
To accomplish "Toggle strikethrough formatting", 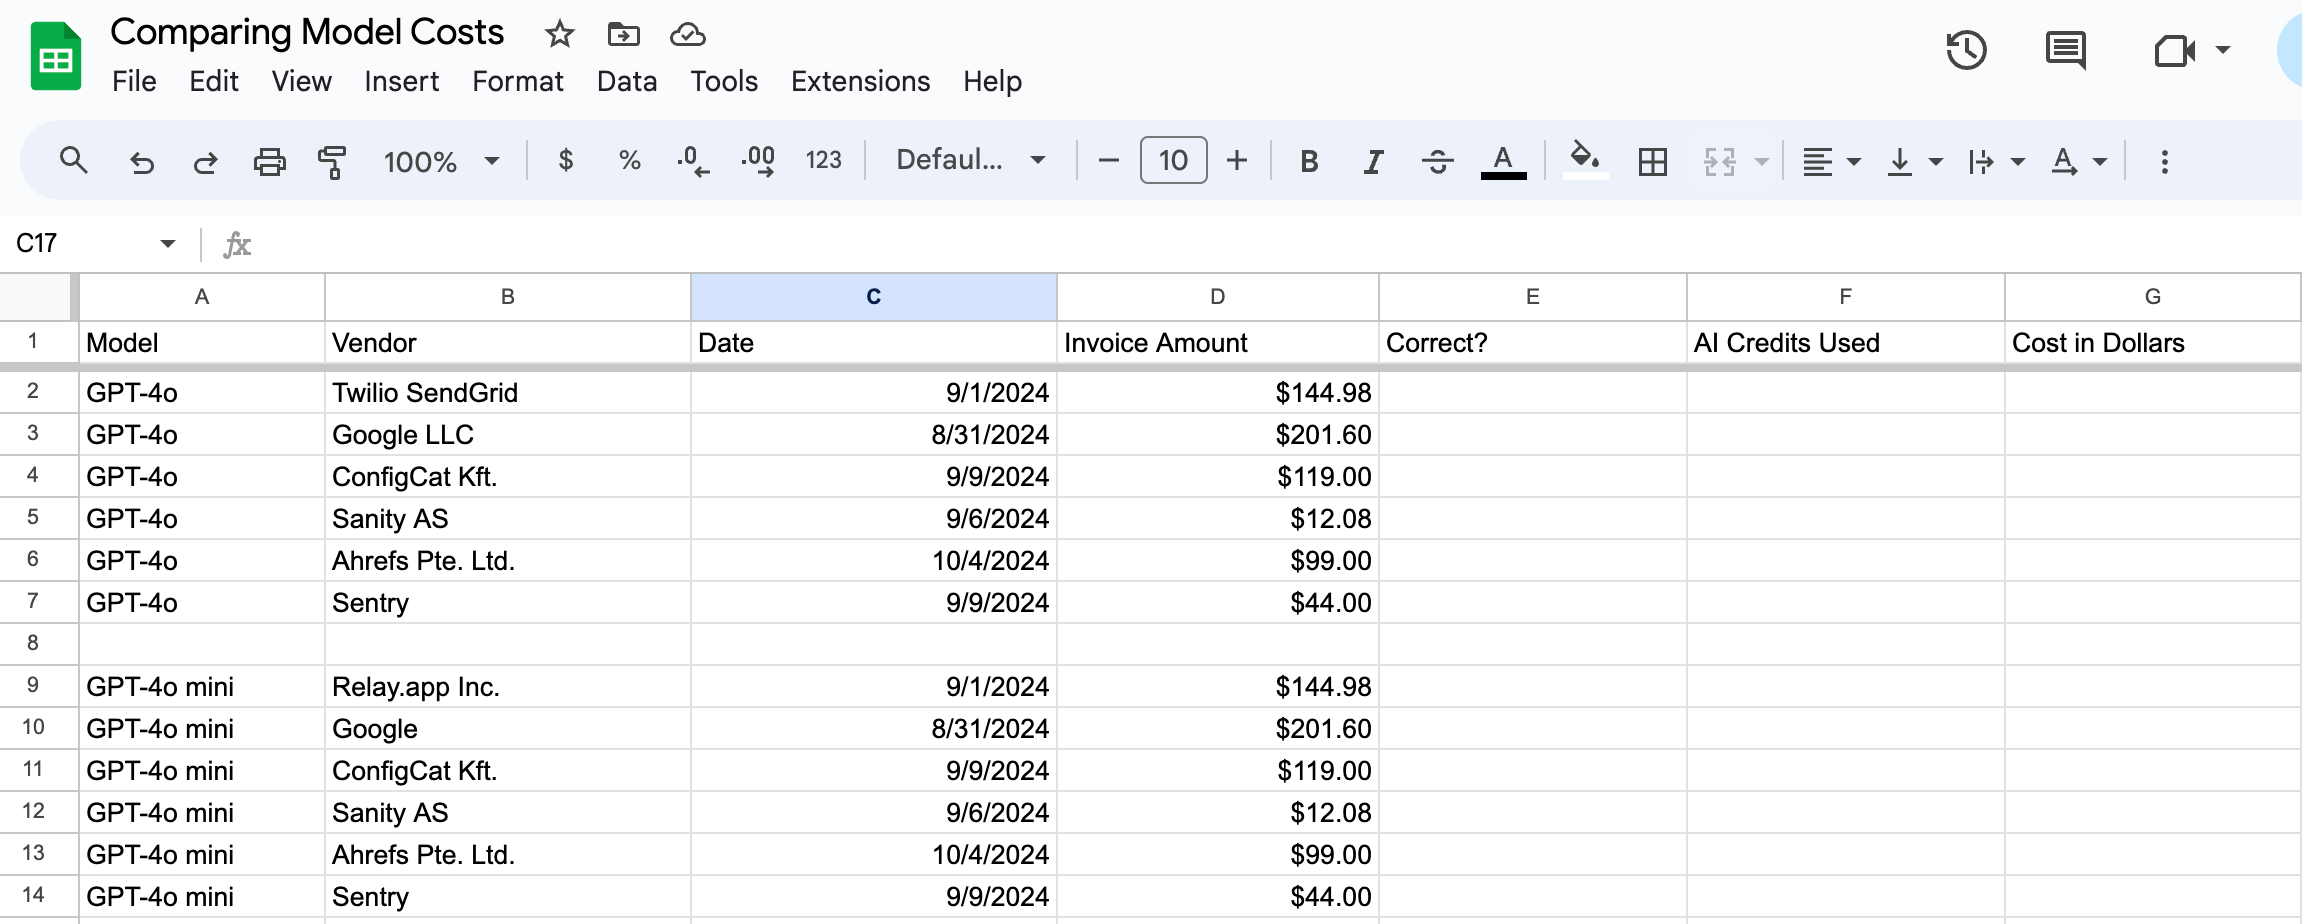I will click(x=1437, y=161).
